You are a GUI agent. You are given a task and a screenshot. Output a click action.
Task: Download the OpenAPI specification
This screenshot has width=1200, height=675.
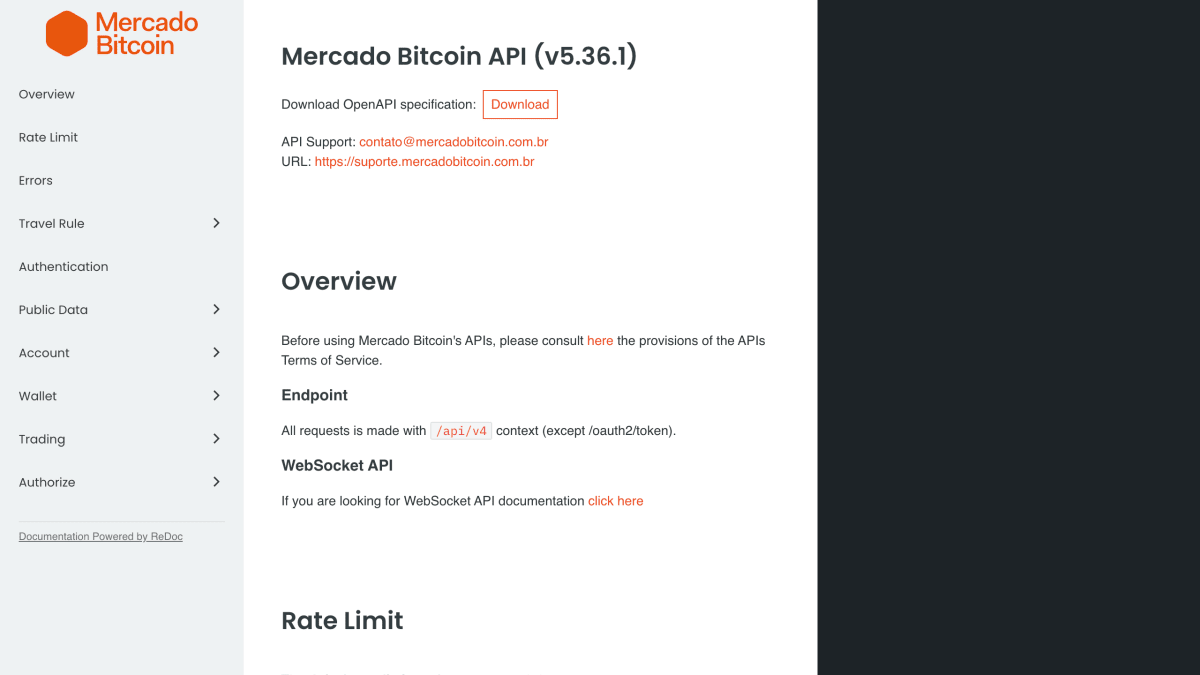[520, 104]
